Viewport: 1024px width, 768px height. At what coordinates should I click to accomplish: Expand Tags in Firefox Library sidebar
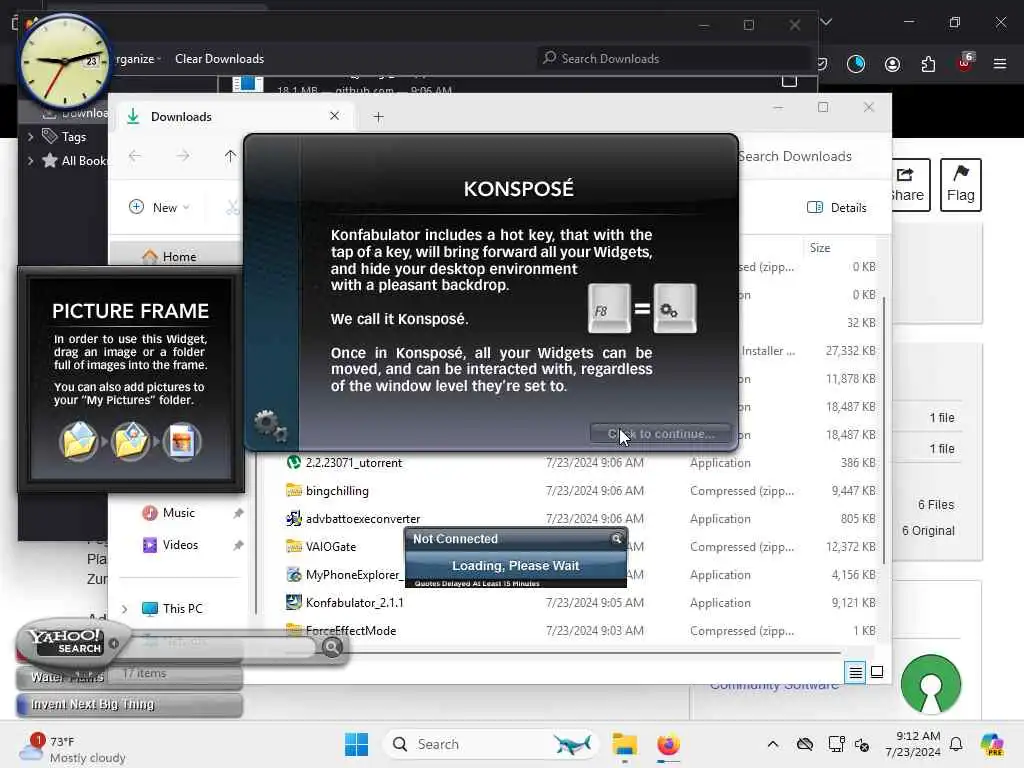(30, 137)
